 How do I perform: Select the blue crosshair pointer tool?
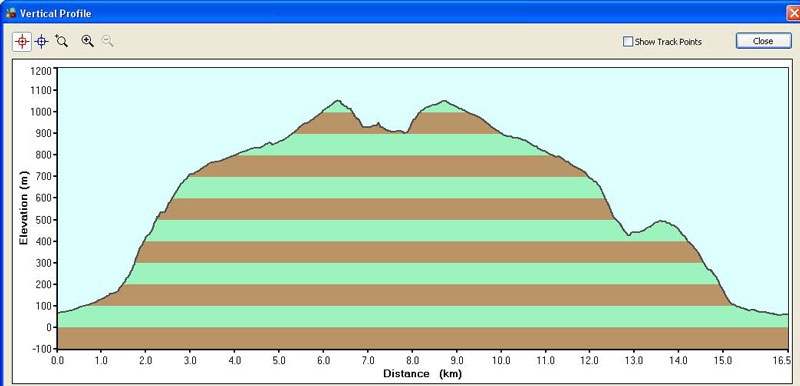pyautogui.click(x=41, y=41)
